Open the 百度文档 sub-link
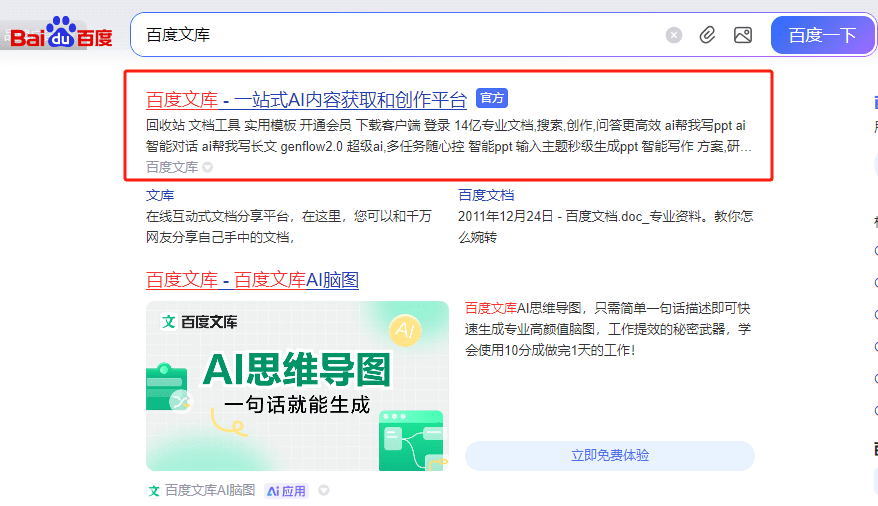 click(486, 195)
